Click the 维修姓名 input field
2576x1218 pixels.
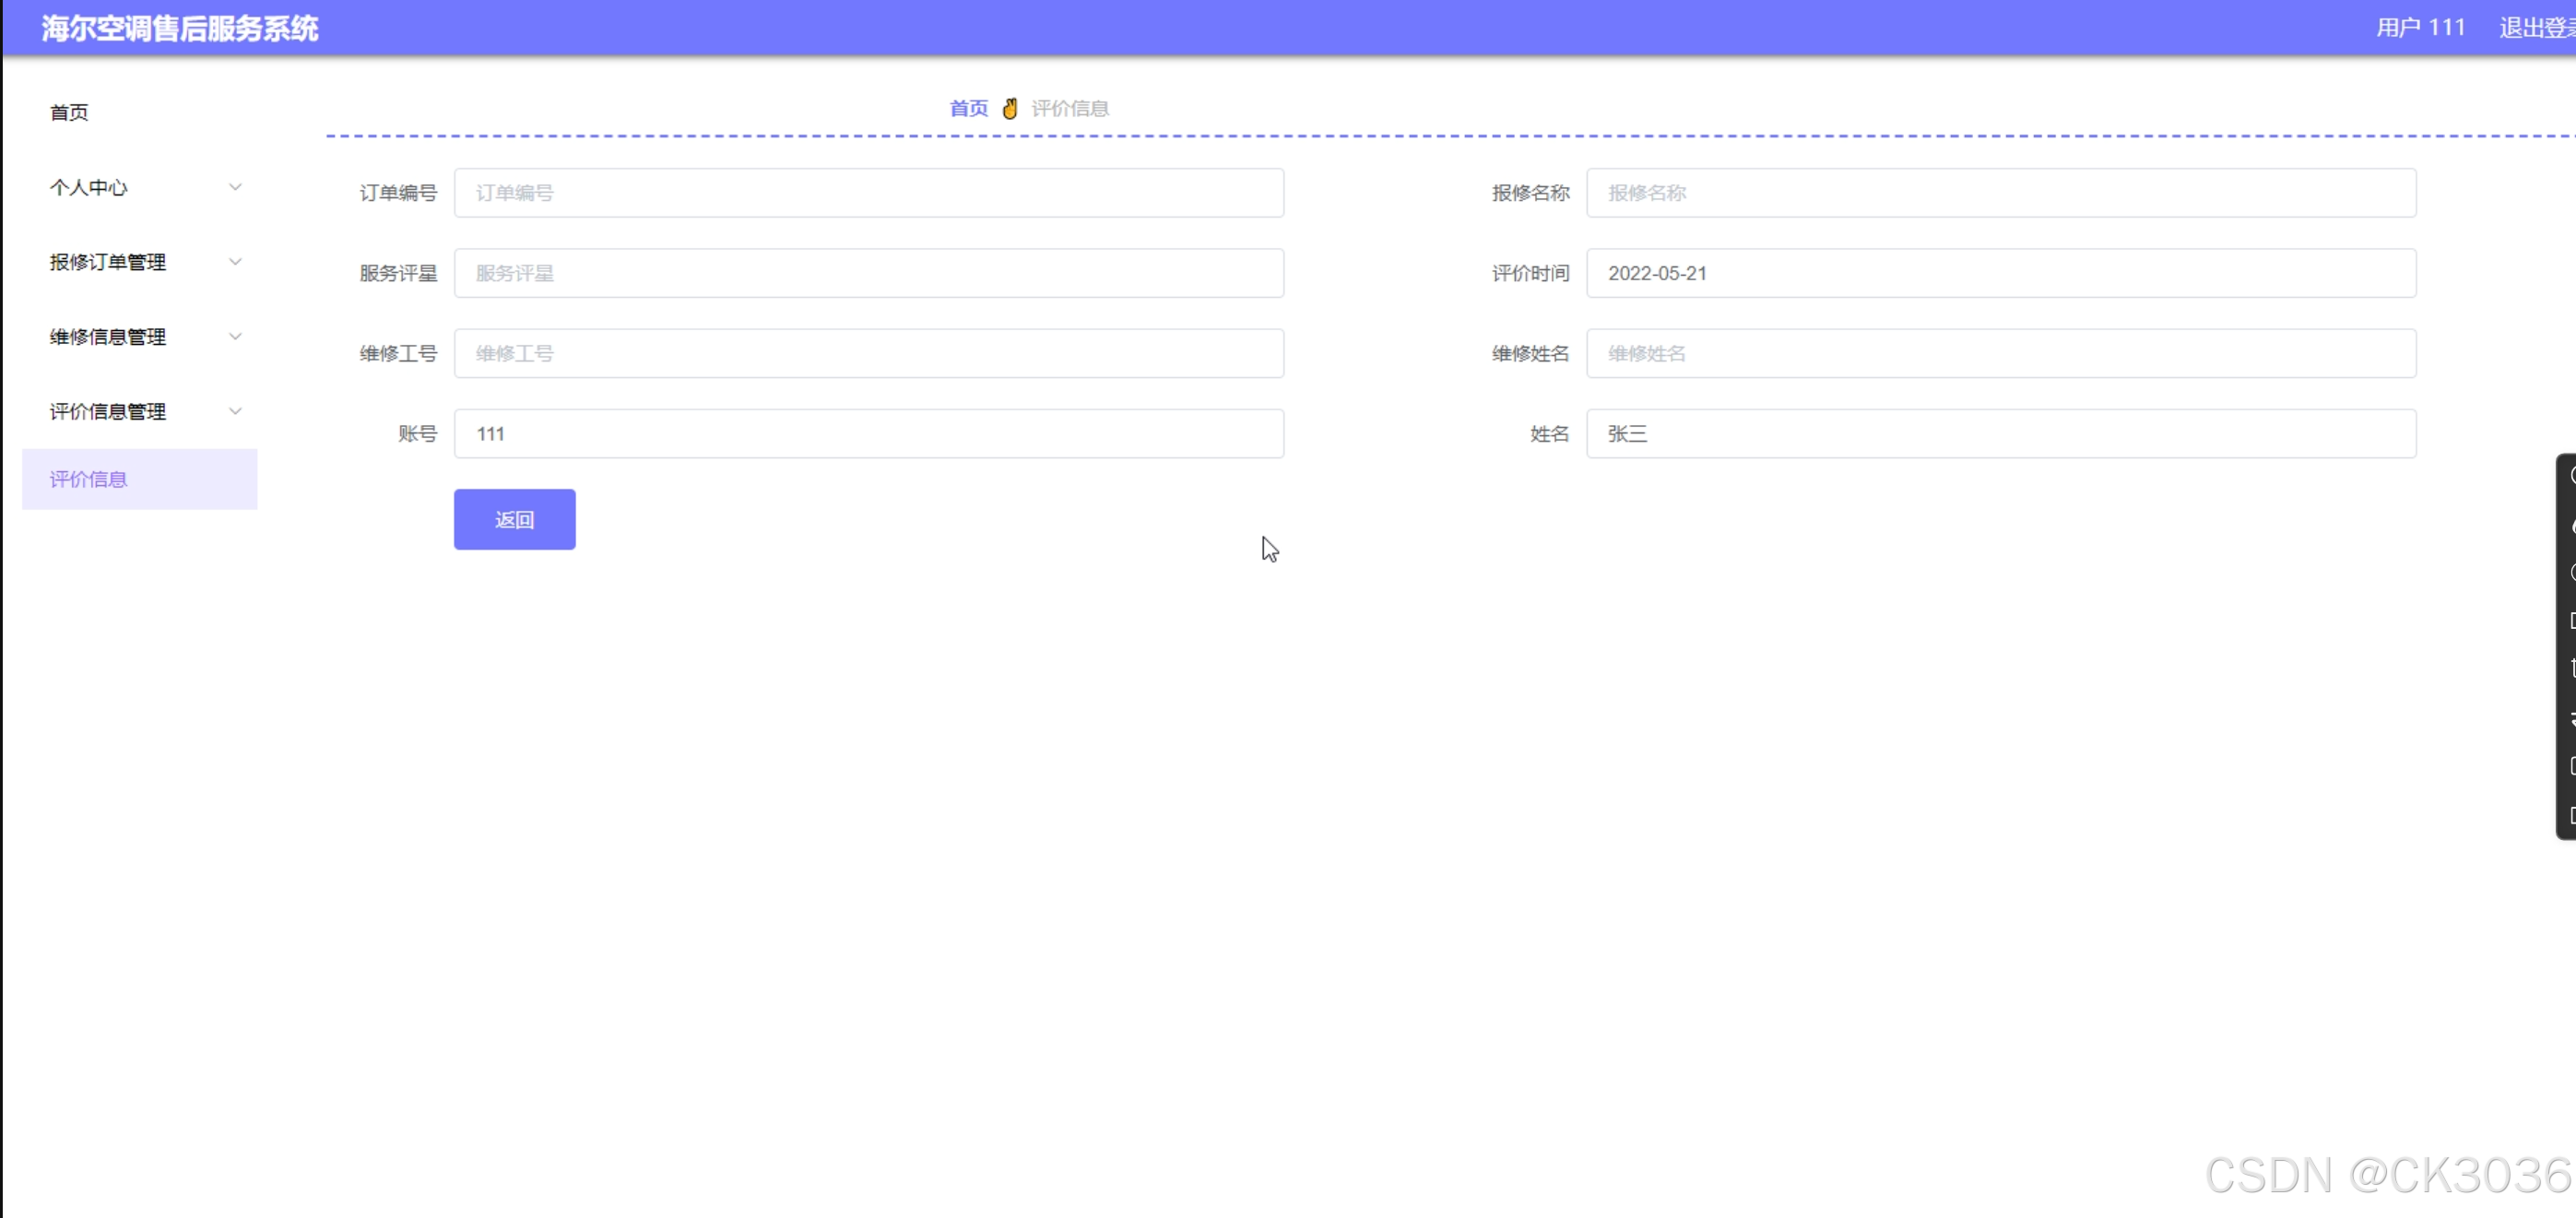coord(2000,353)
